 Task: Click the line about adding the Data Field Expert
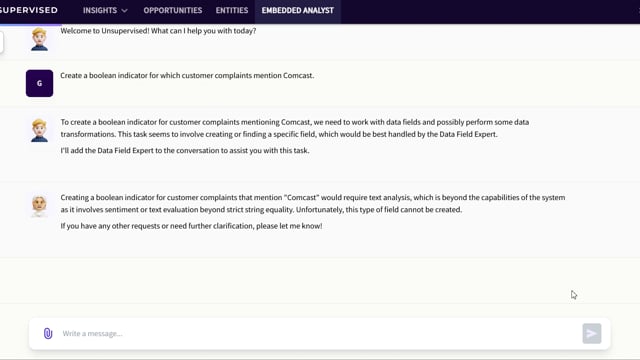(185, 151)
